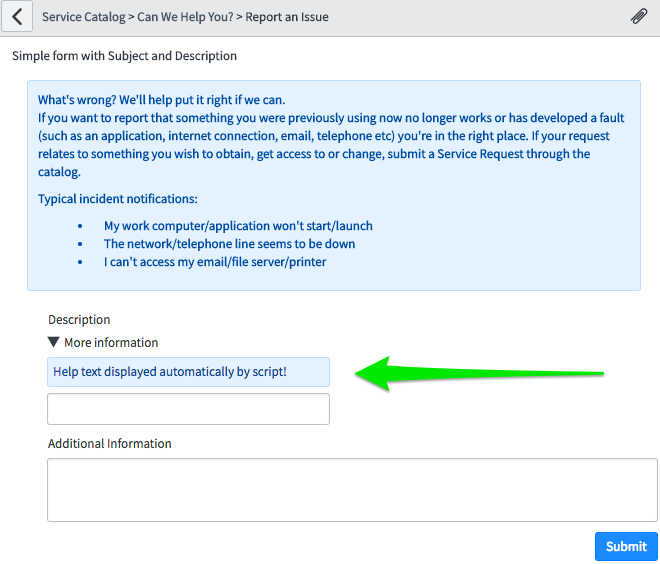
Task: Click the Typical incident notifications heading
Action: coord(118,199)
